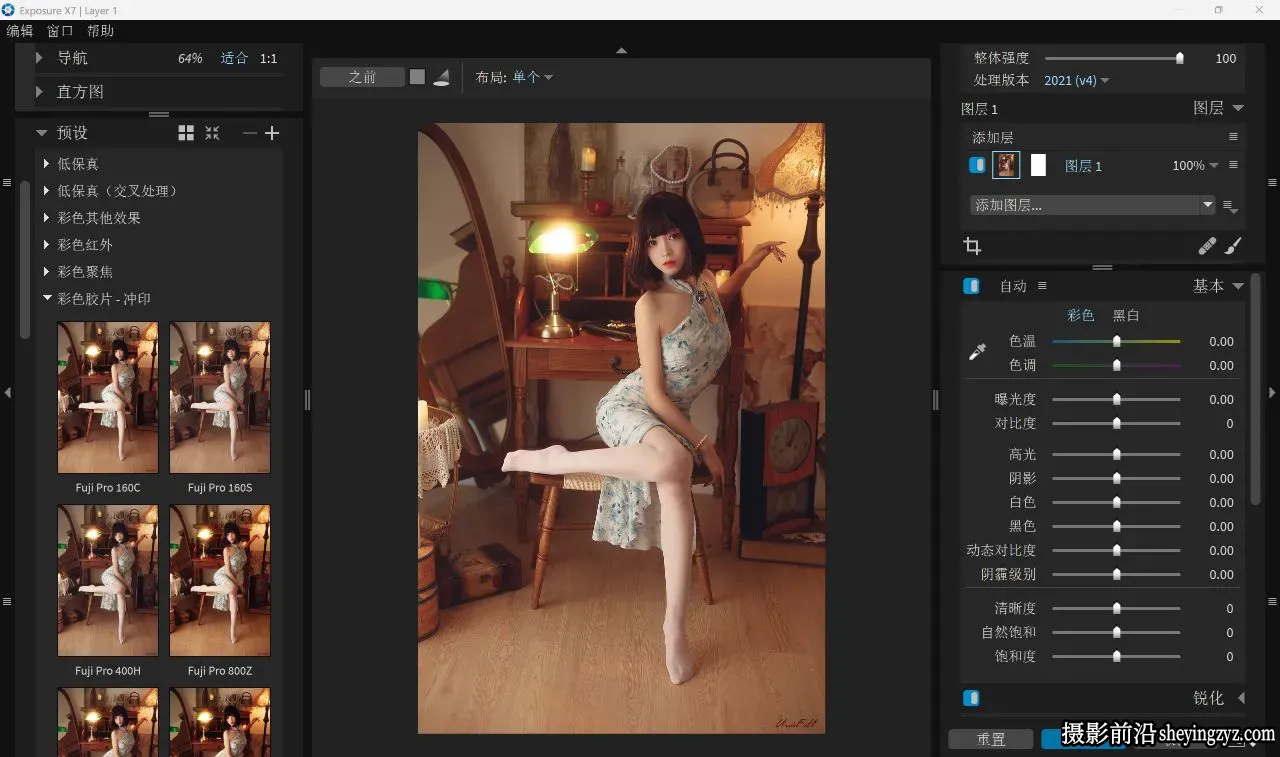The image size is (1280, 757).
Task: Click the collapse-arrows icon in presets header
Action: [x=212, y=133]
